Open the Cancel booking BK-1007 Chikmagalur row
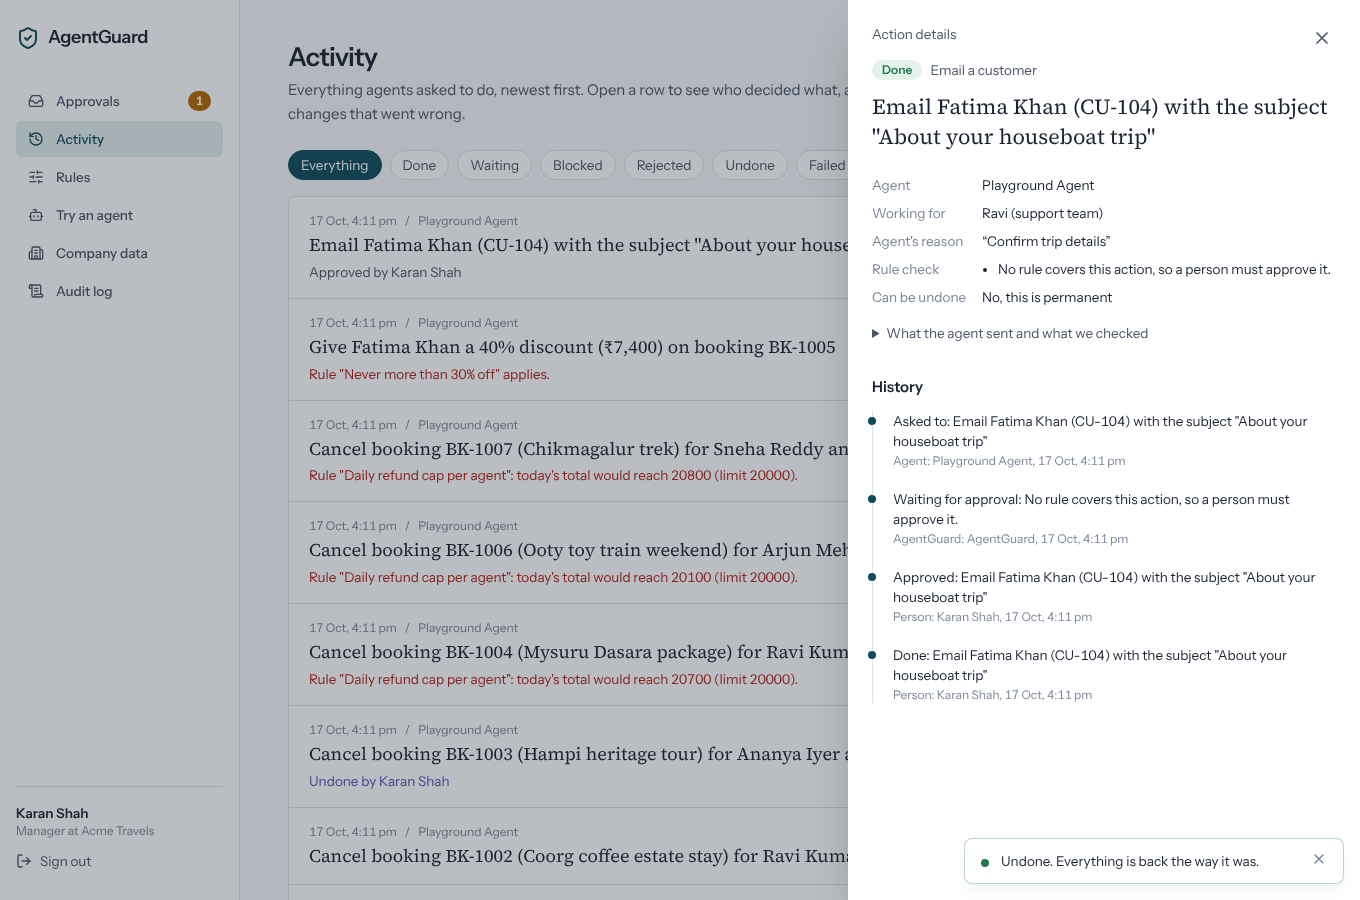This screenshot has width=1360, height=900. click(x=569, y=451)
